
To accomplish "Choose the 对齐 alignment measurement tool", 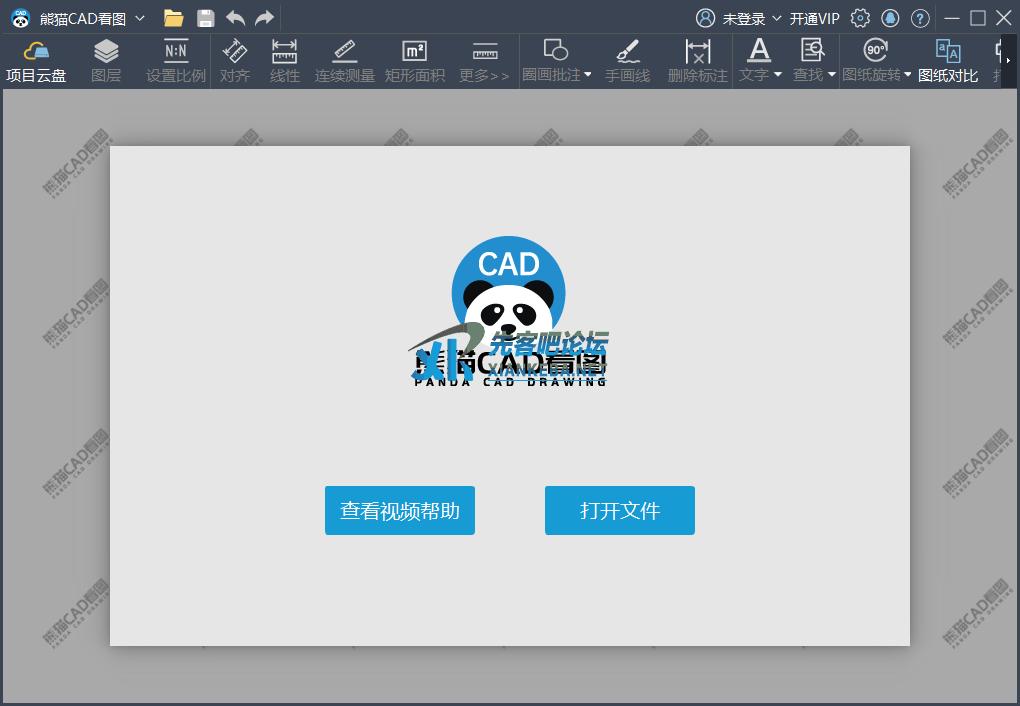I will (x=235, y=61).
